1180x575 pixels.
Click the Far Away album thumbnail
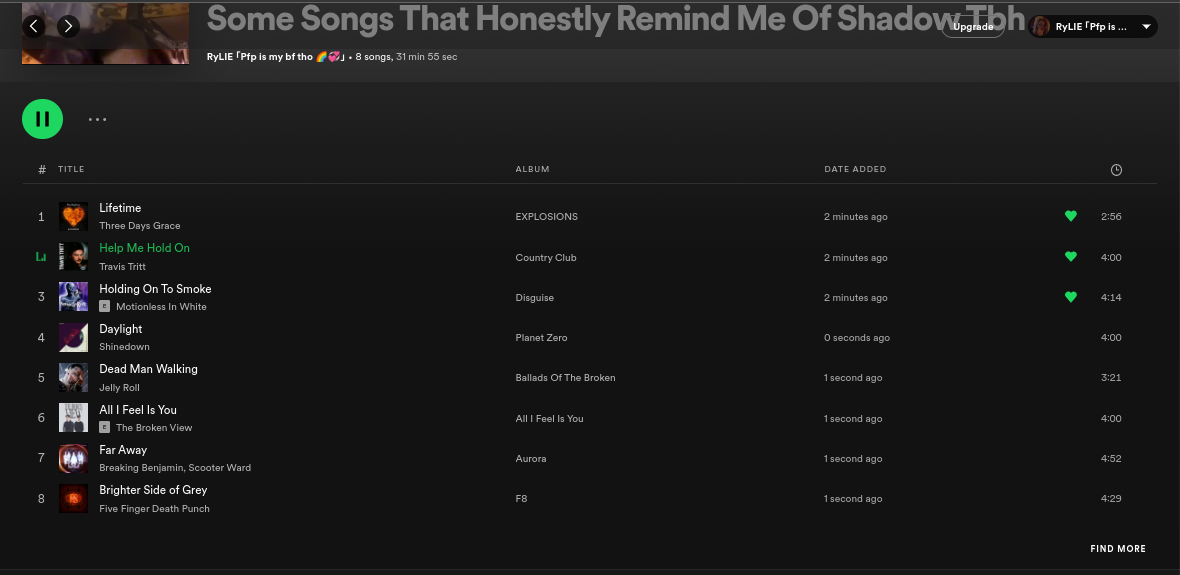tap(73, 458)
